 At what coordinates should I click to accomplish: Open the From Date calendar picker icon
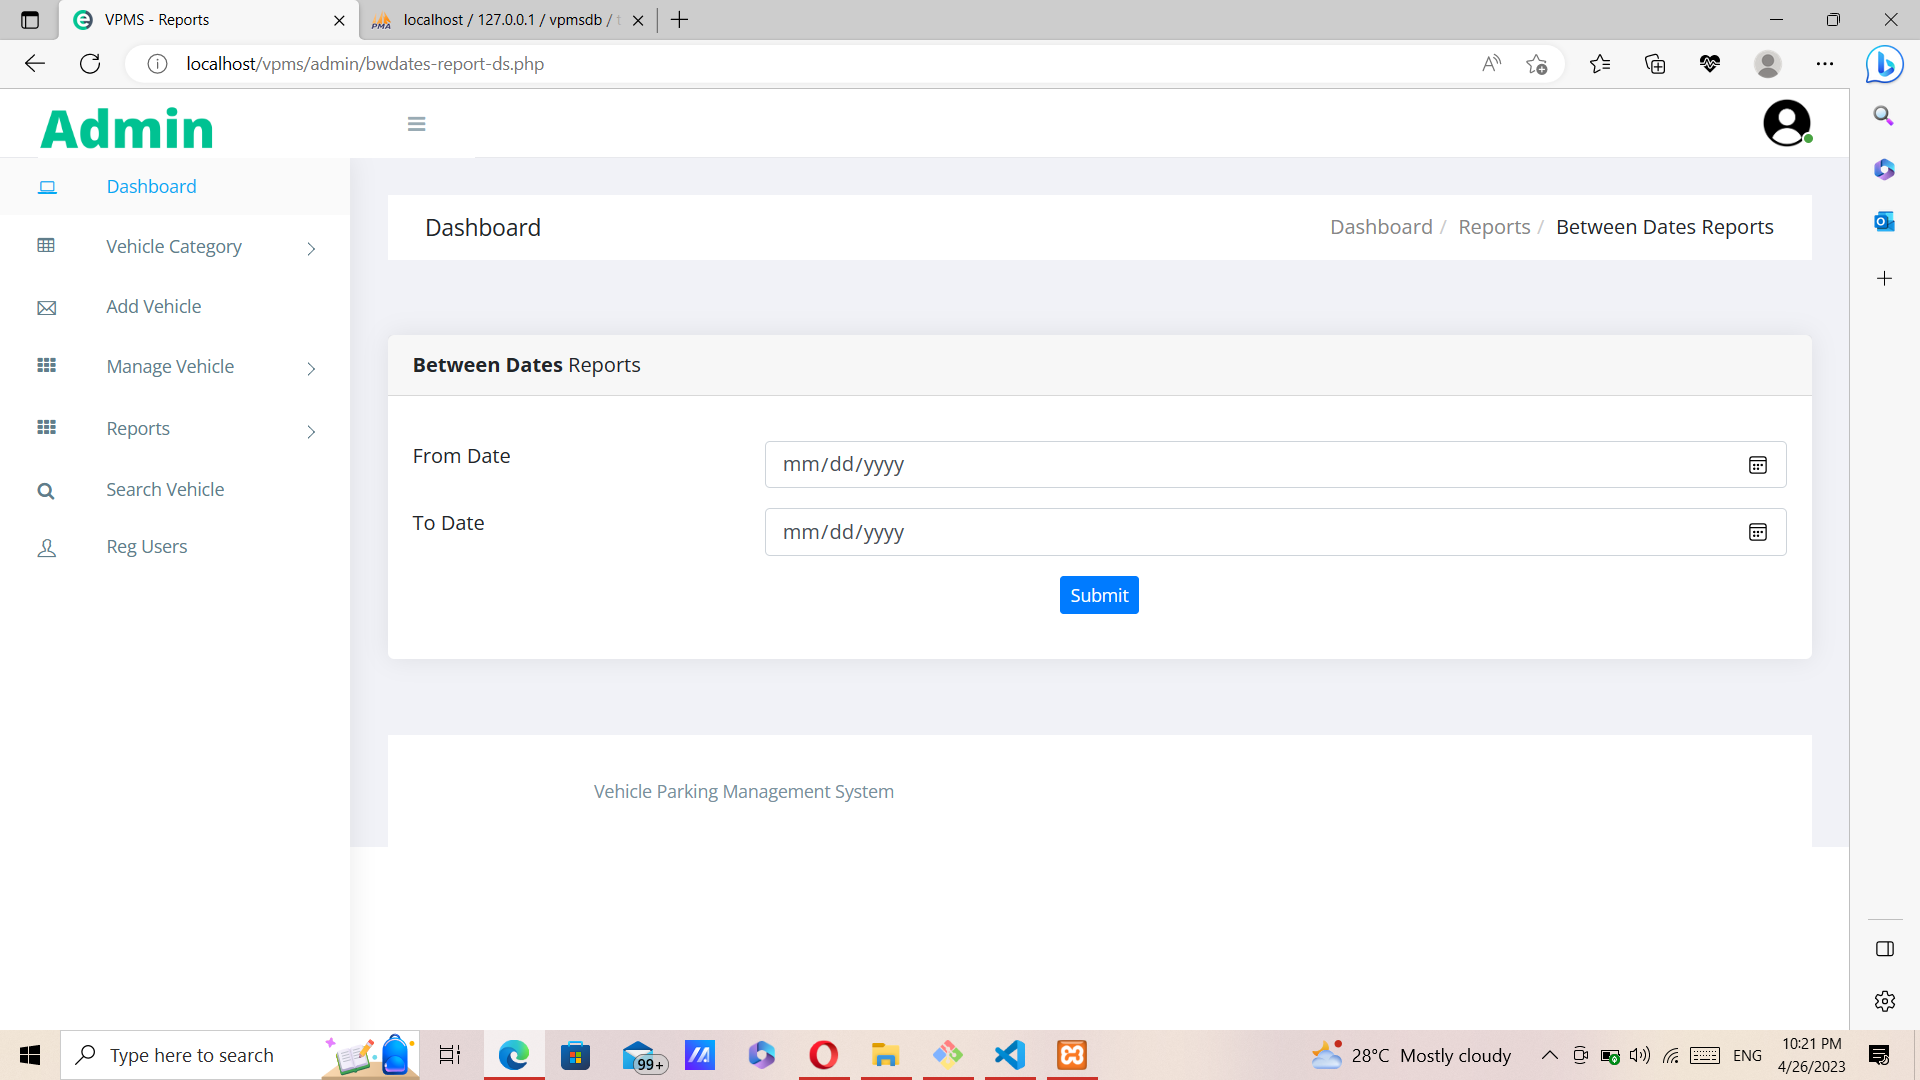(1758, 464)
